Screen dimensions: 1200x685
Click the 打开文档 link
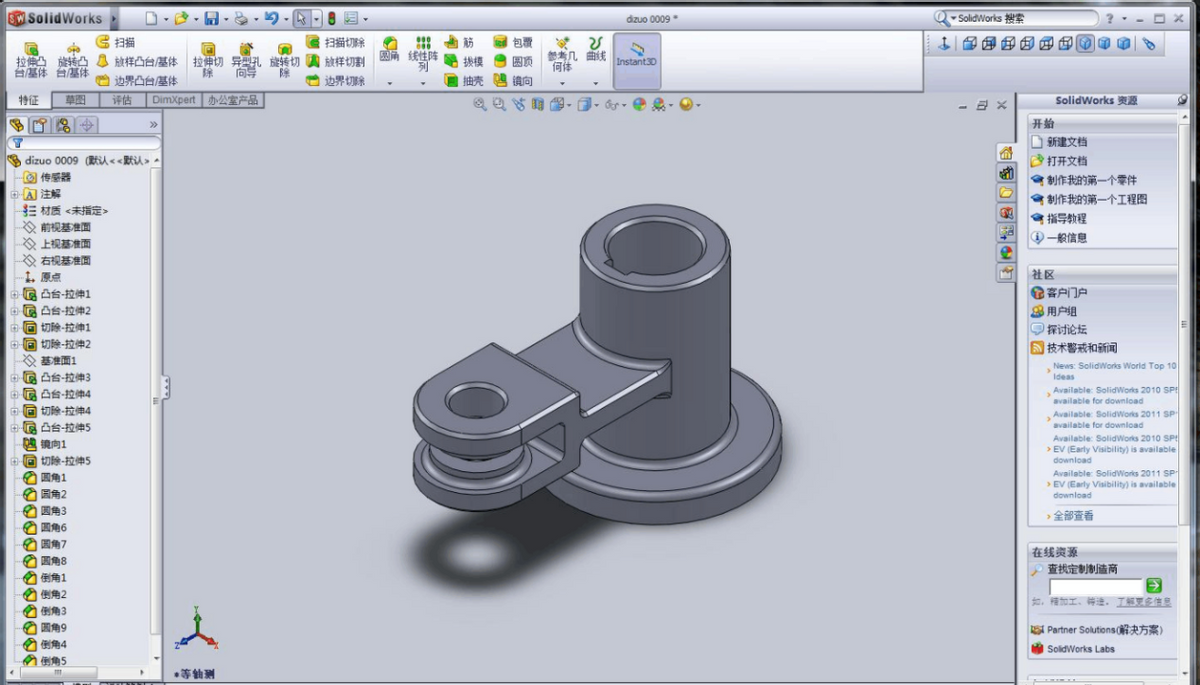coord(1067,161)
